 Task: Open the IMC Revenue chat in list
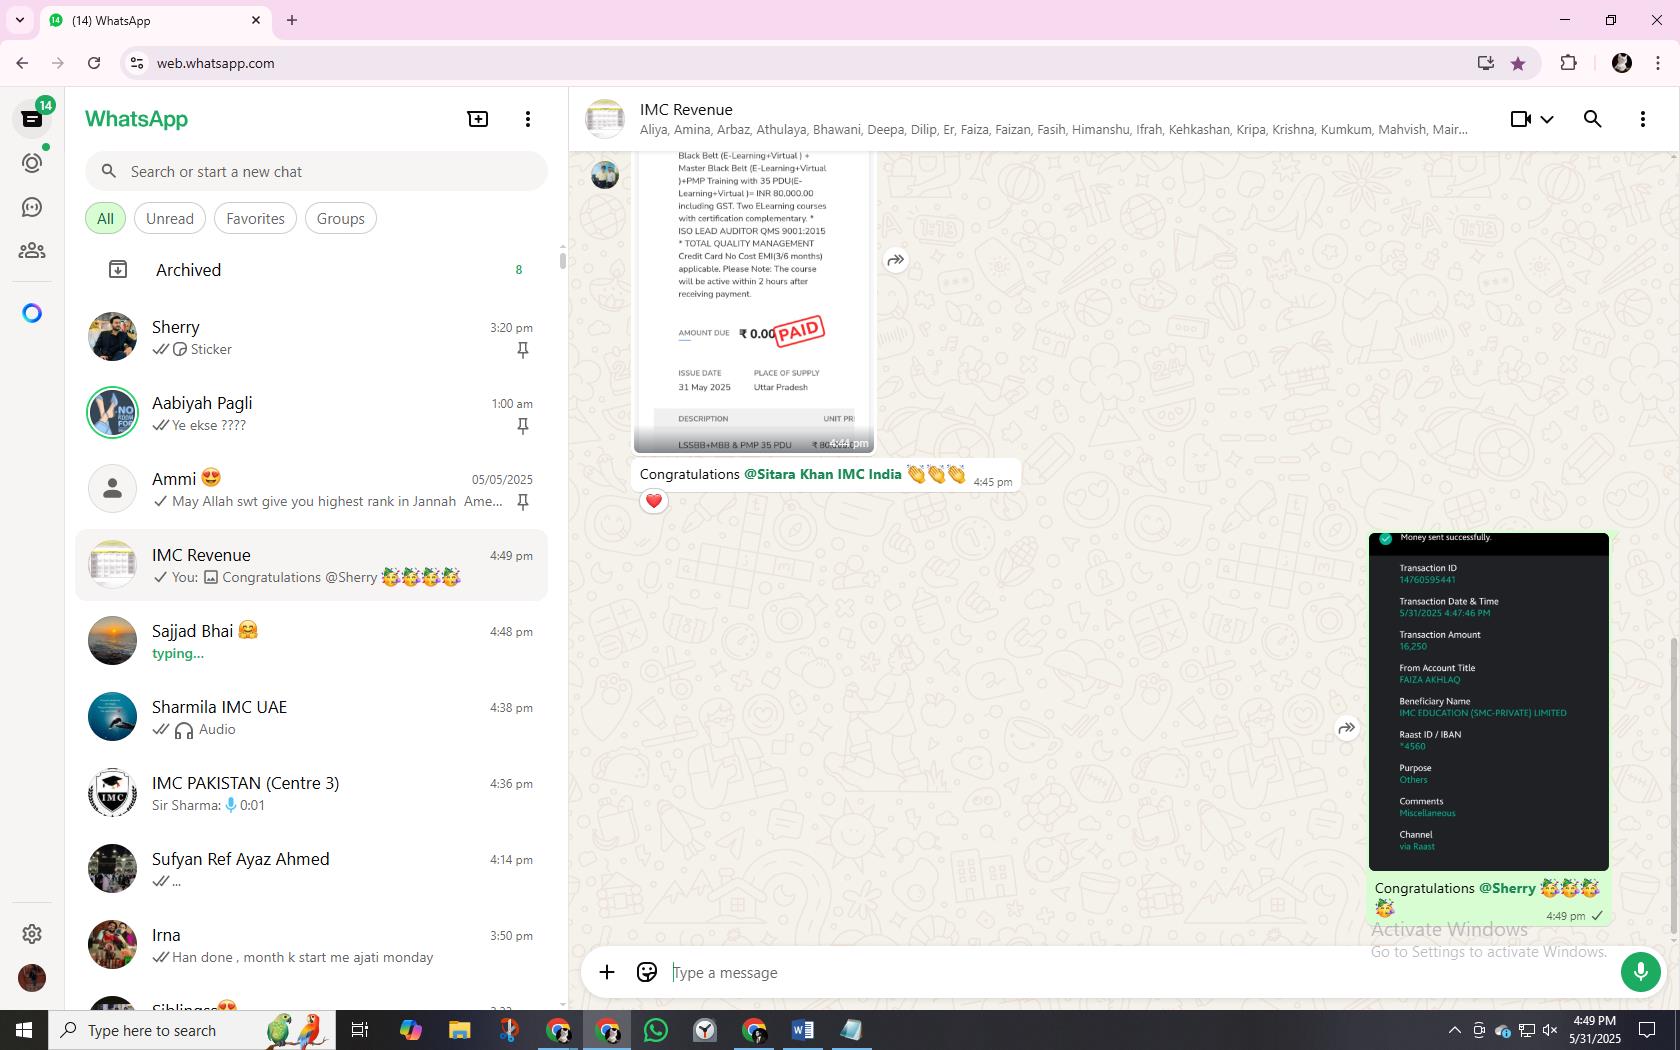[x=312, y=565]
